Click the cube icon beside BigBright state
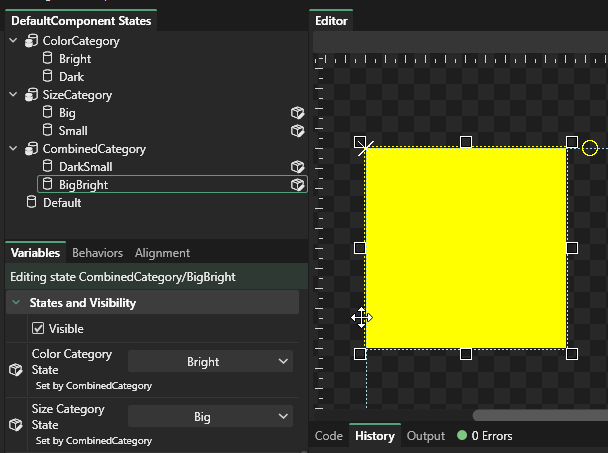 pos(297,185)
